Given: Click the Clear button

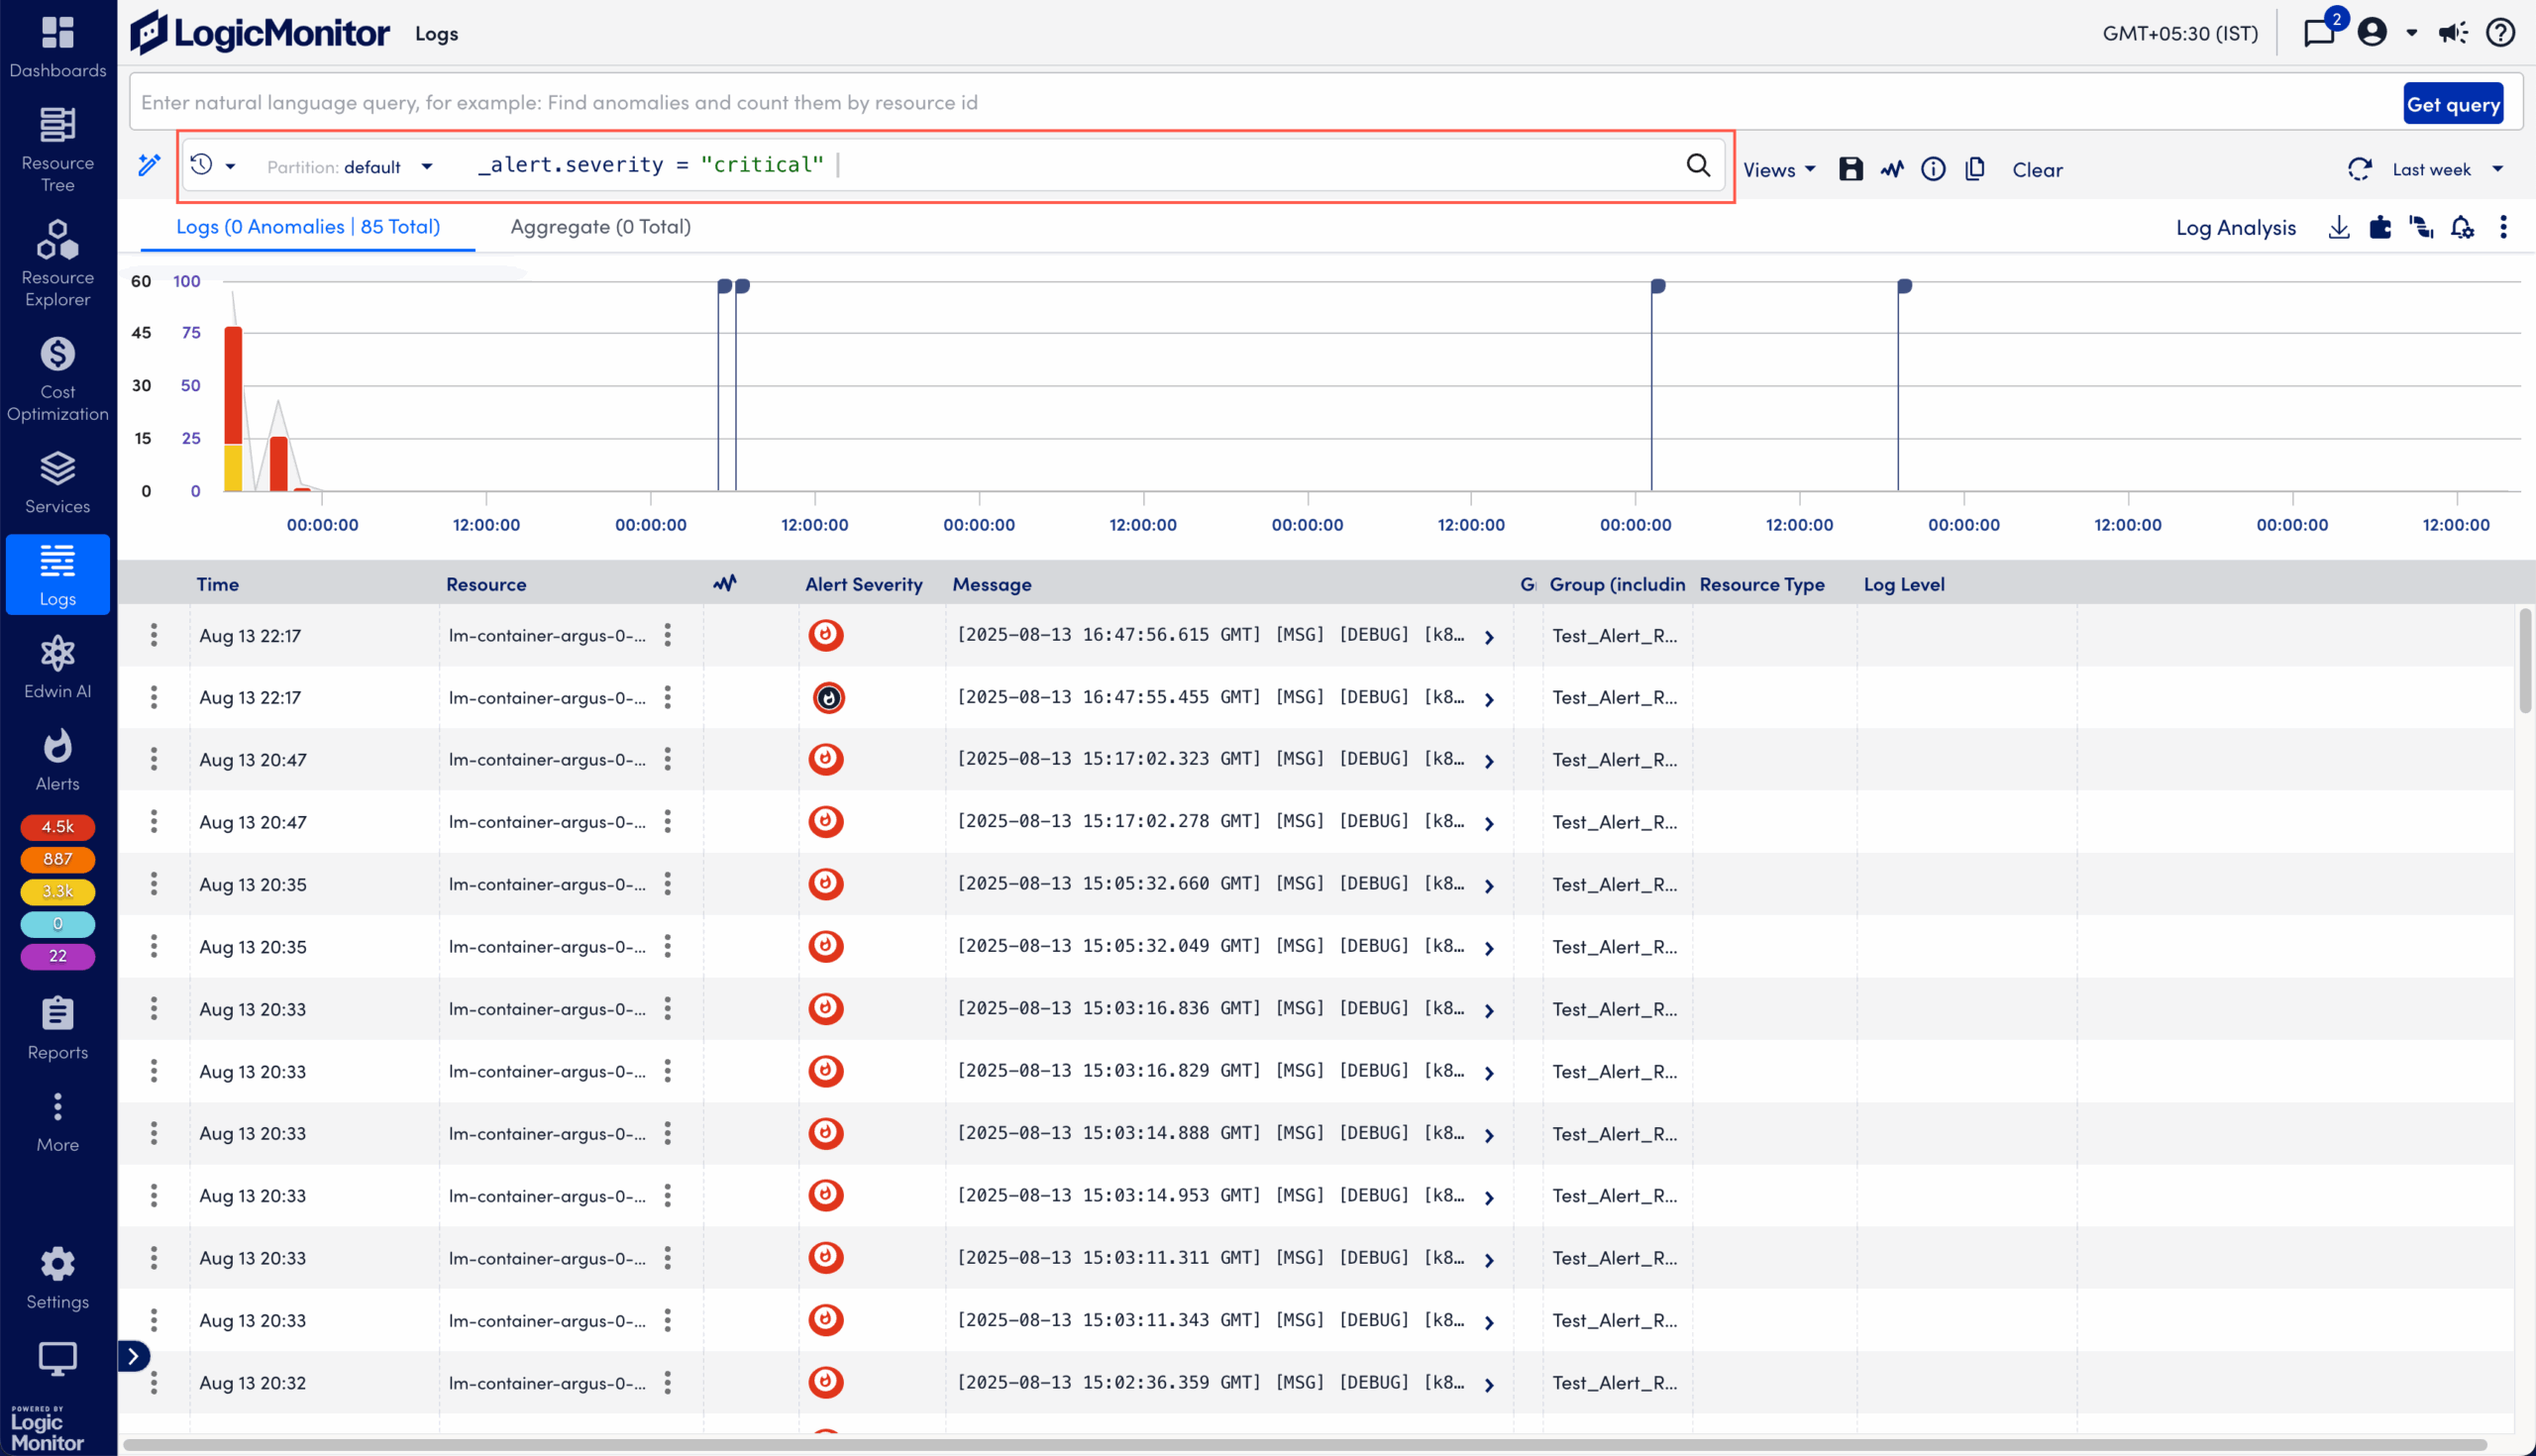Looking at the screenshot, I should (2037, 169).
